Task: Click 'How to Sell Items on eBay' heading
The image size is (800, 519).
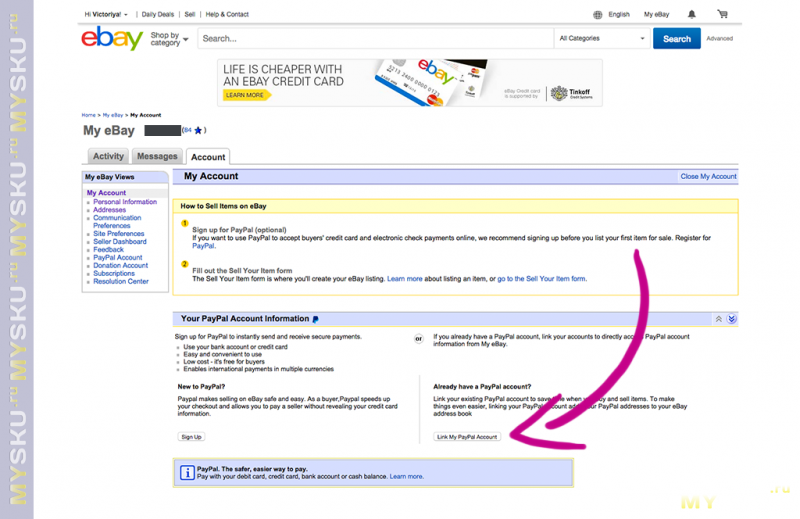Action: pyautogui.click(x=223, y=206)
